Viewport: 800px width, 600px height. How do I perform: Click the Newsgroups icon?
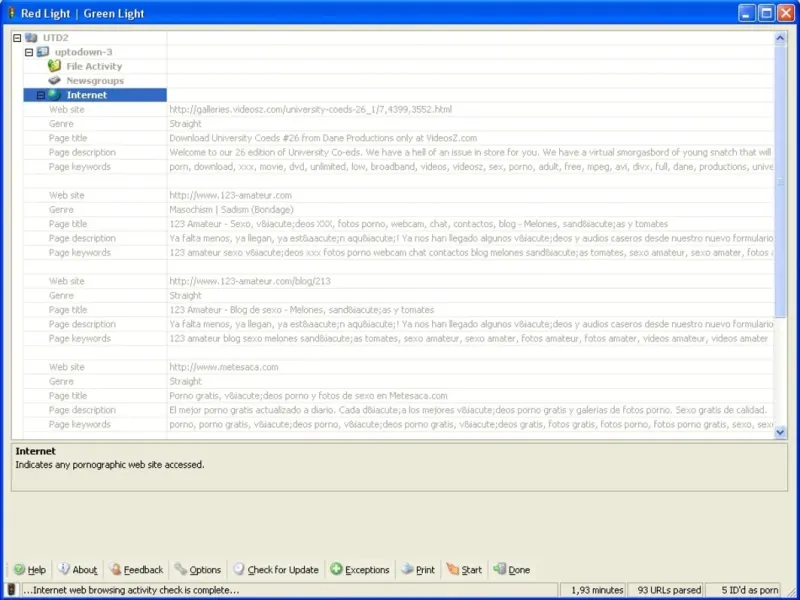(55, 80)
